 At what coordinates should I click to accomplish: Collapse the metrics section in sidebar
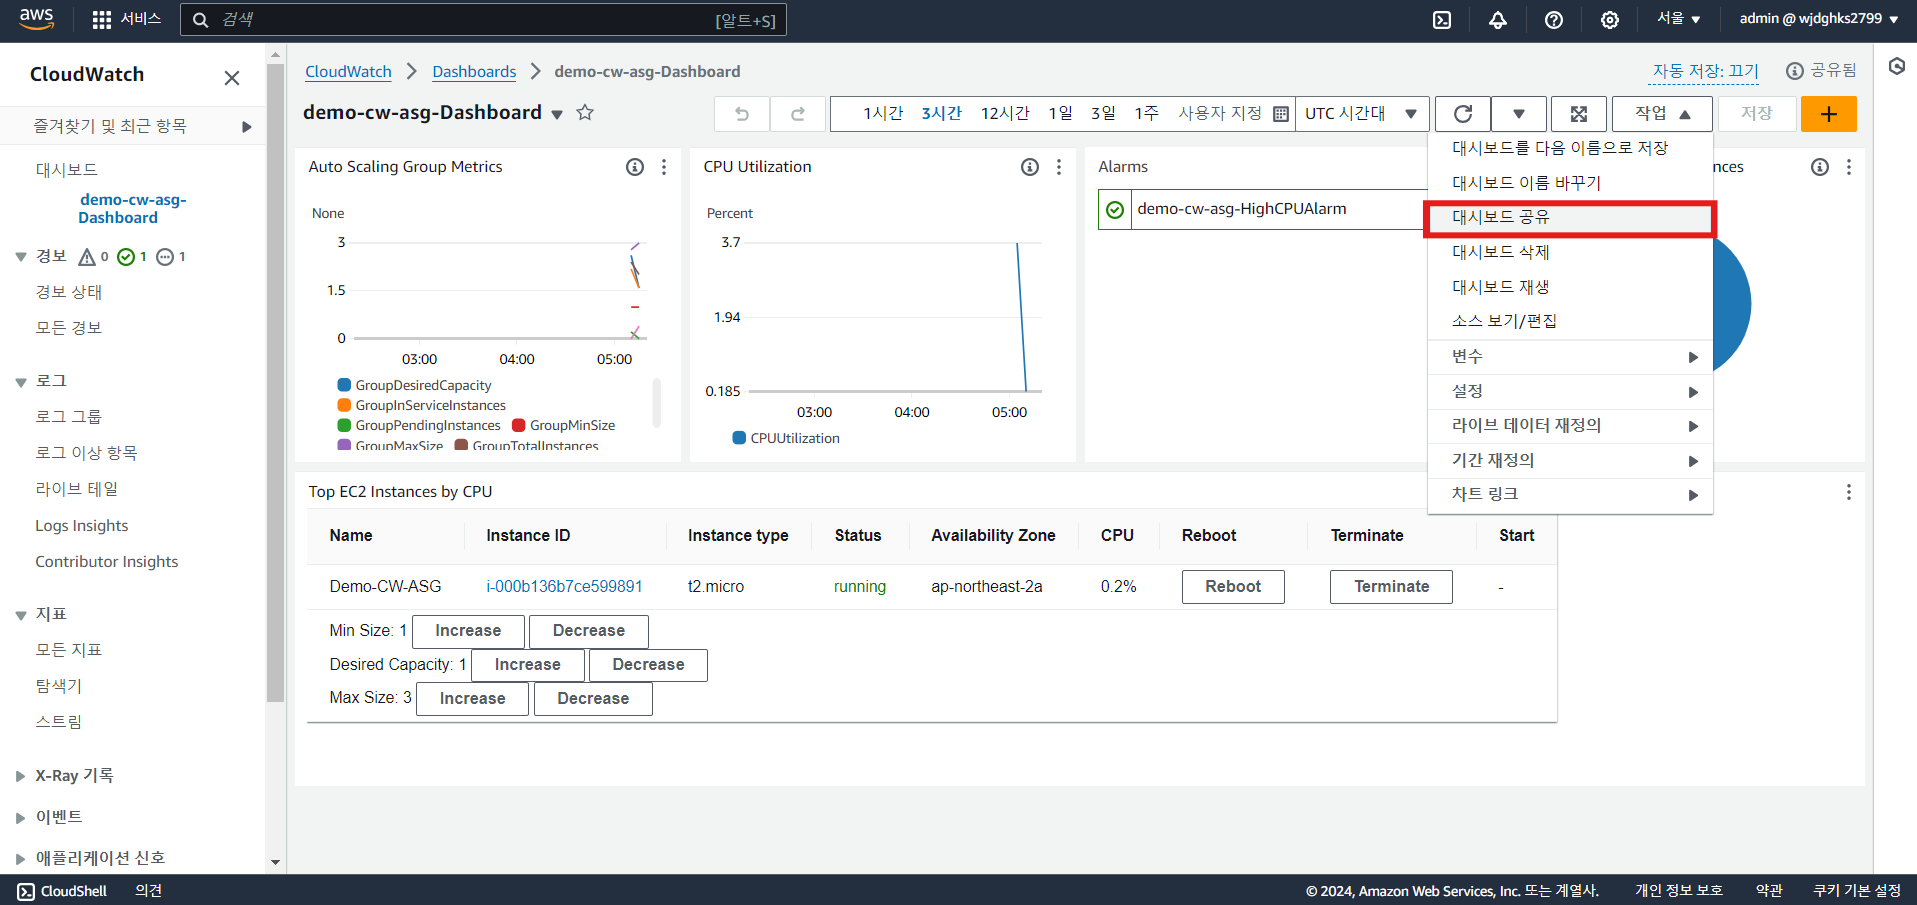21,615
